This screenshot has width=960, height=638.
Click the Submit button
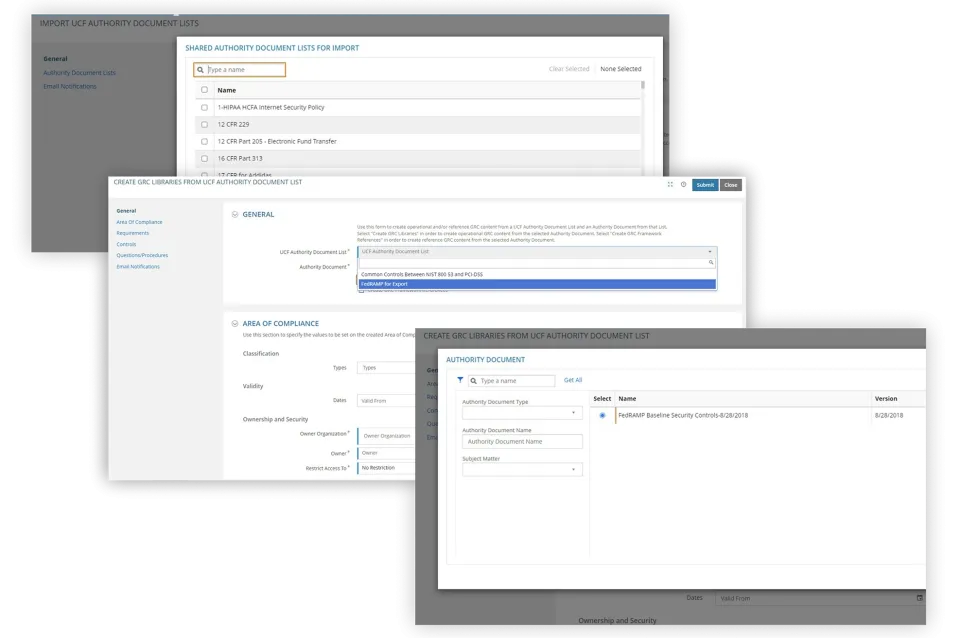pyautogui.click(x=705, y=185)
